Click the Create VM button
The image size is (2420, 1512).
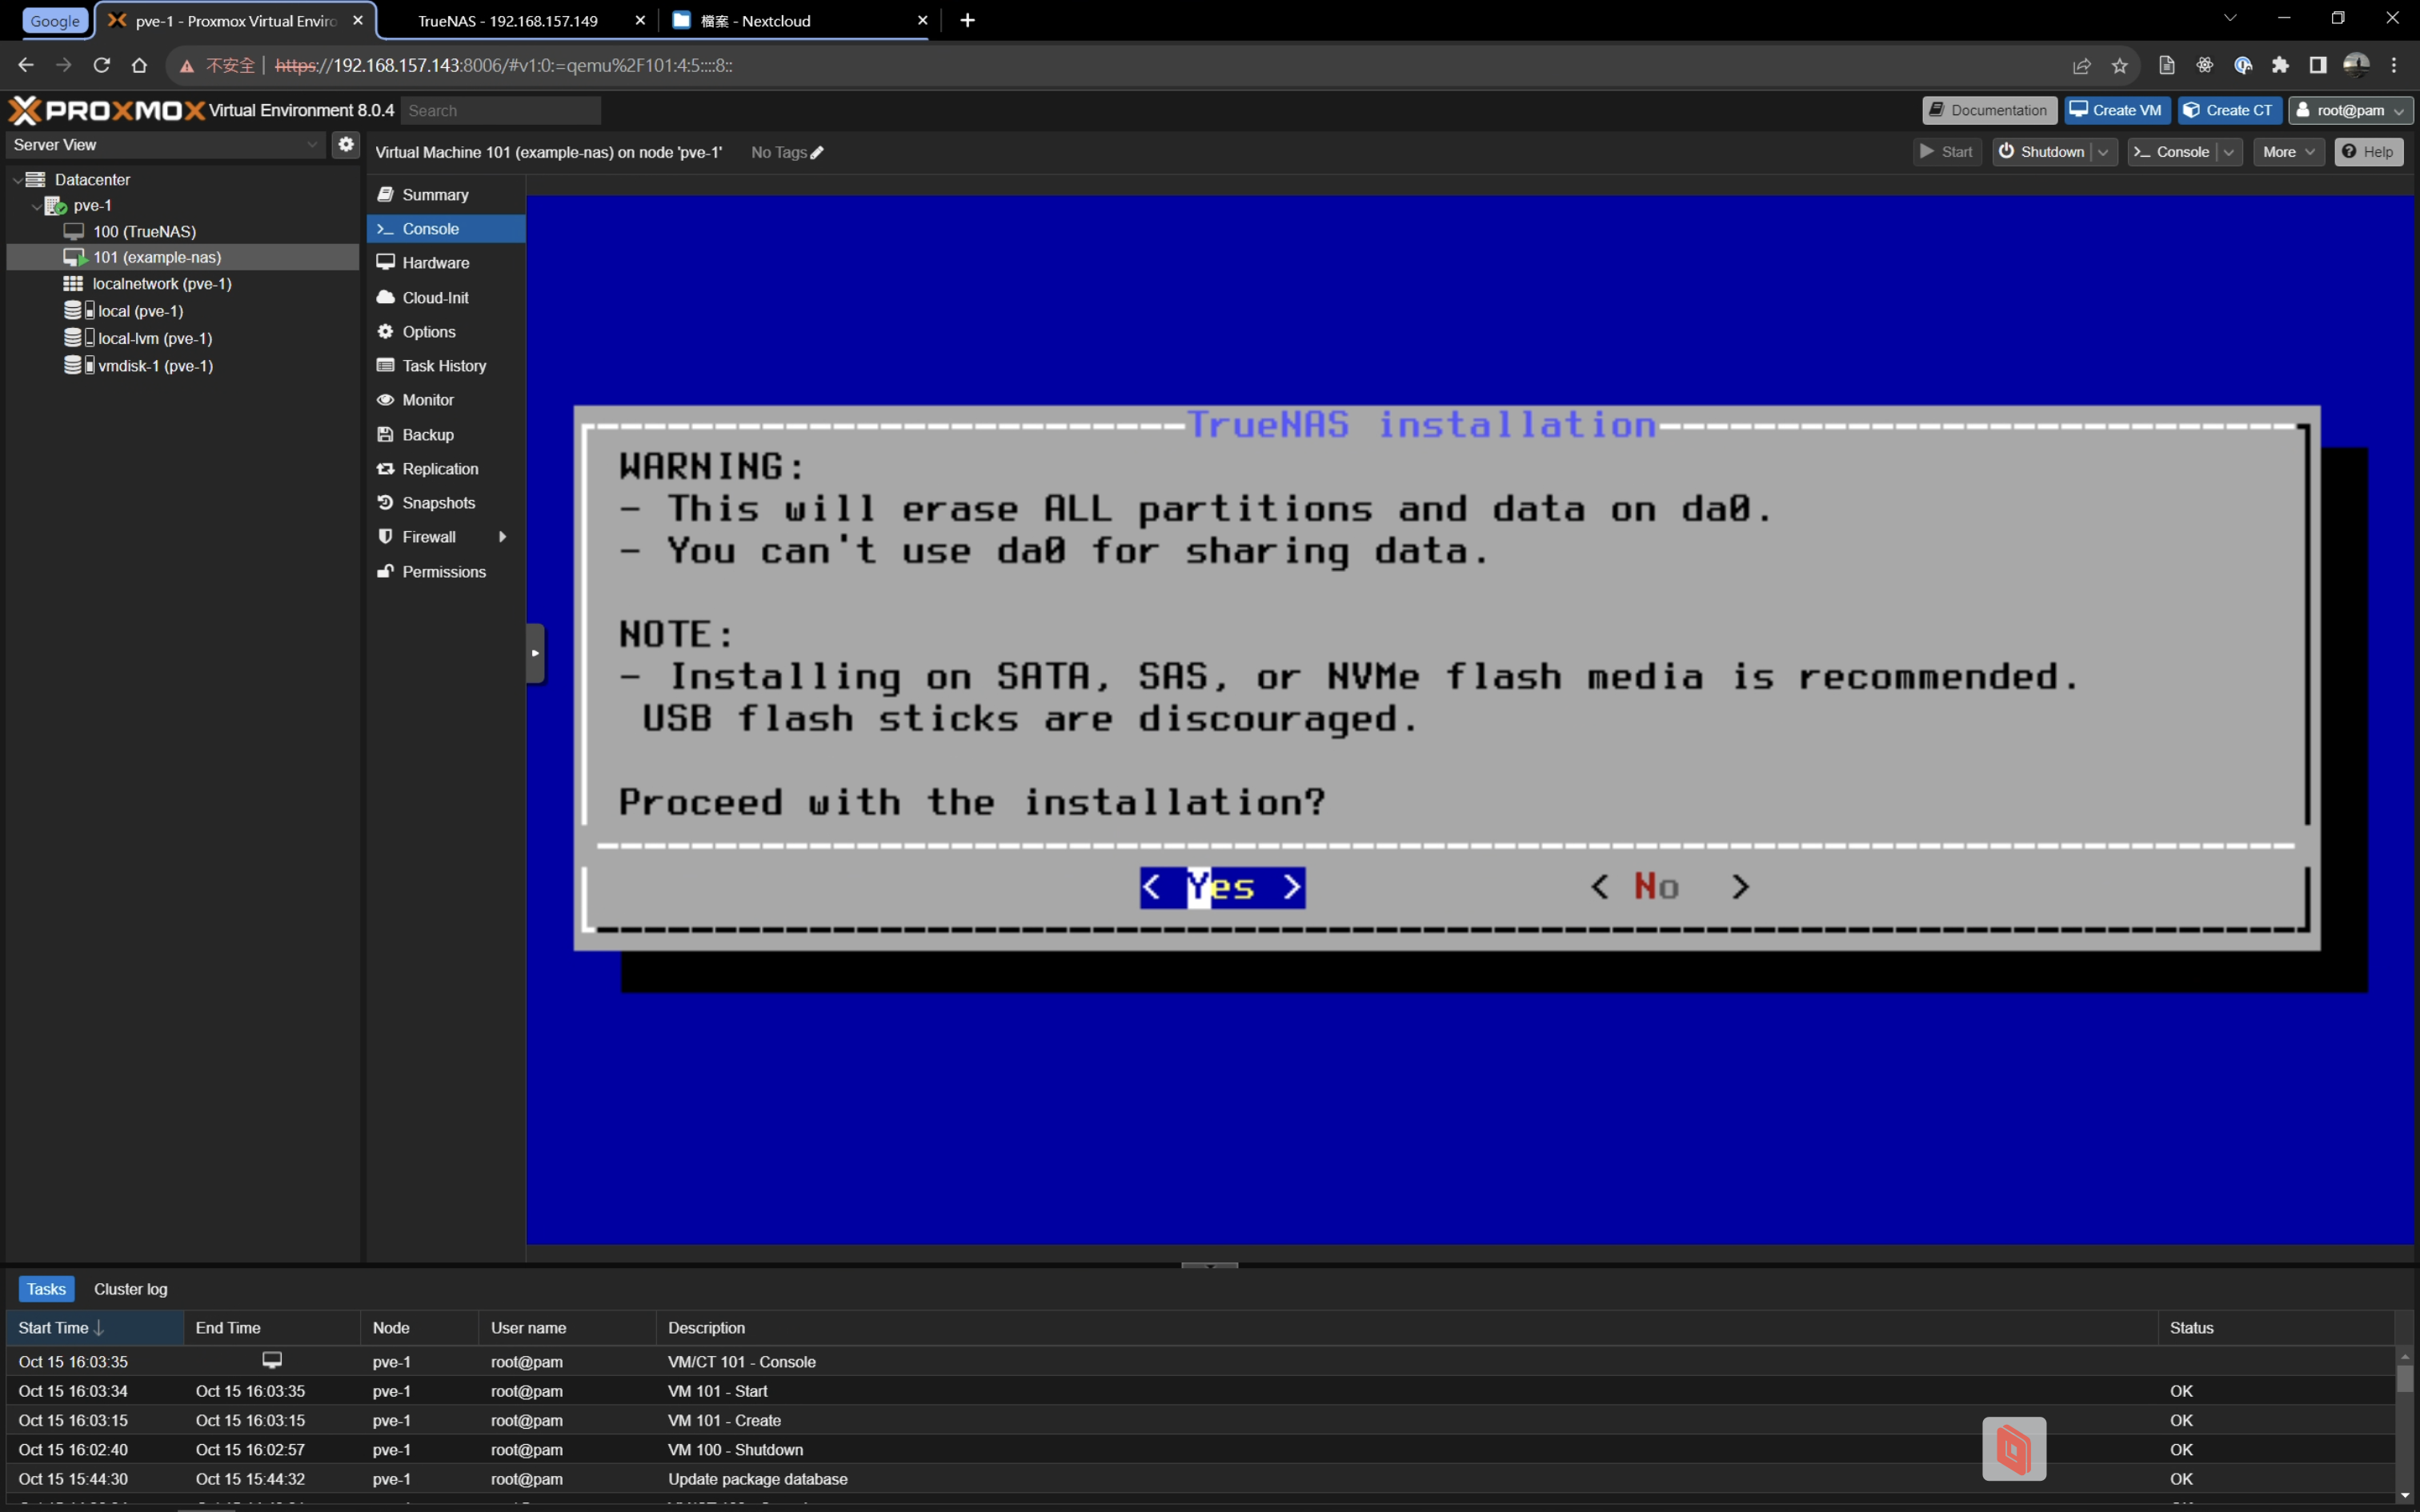tap(2115, 110)
